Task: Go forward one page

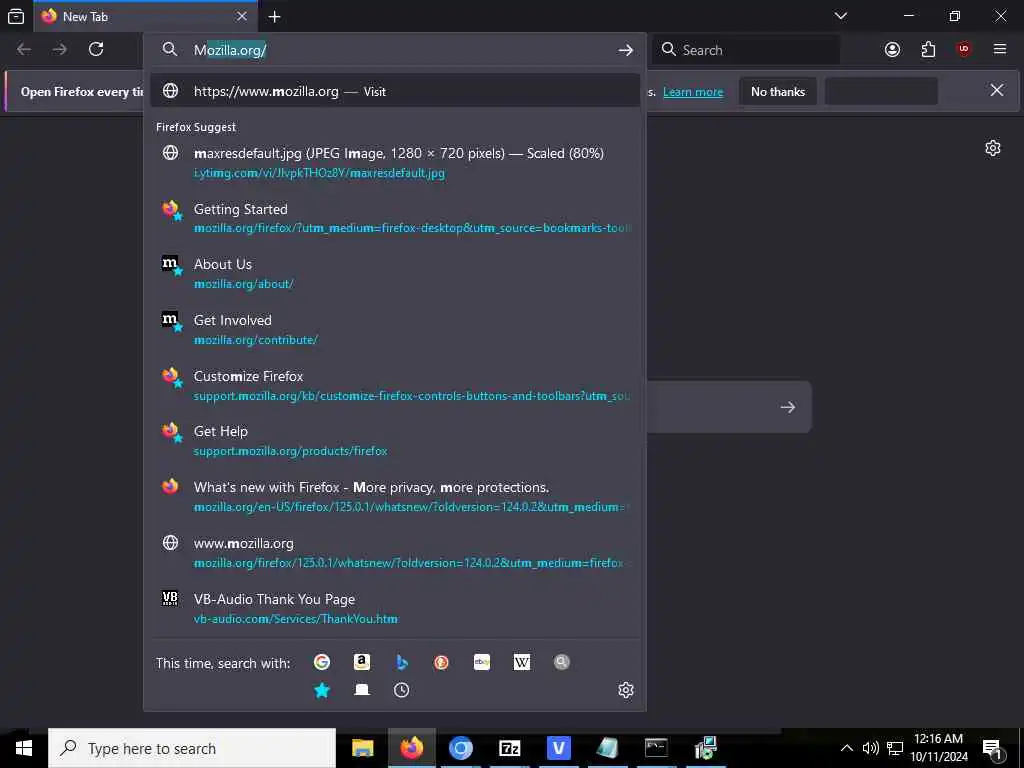Action: 60,50
